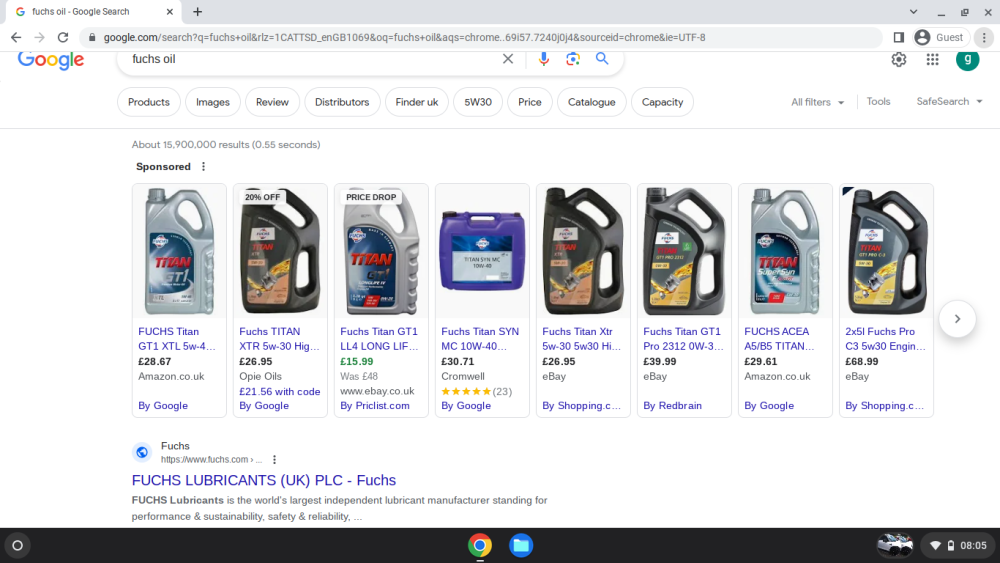The height and width of the screenshot is (563, 1000).
Task: Click the 23 reviews star rating
Action: click(x=476, y=391)
